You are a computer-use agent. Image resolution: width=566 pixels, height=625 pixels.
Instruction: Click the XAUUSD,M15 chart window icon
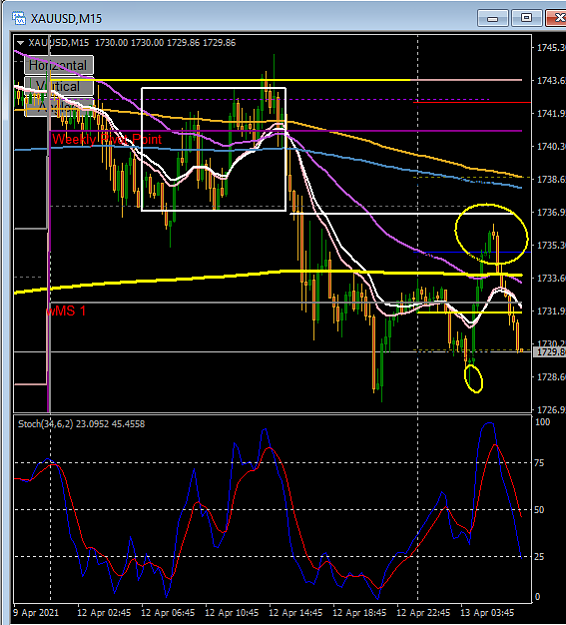(x=18, y=18)
